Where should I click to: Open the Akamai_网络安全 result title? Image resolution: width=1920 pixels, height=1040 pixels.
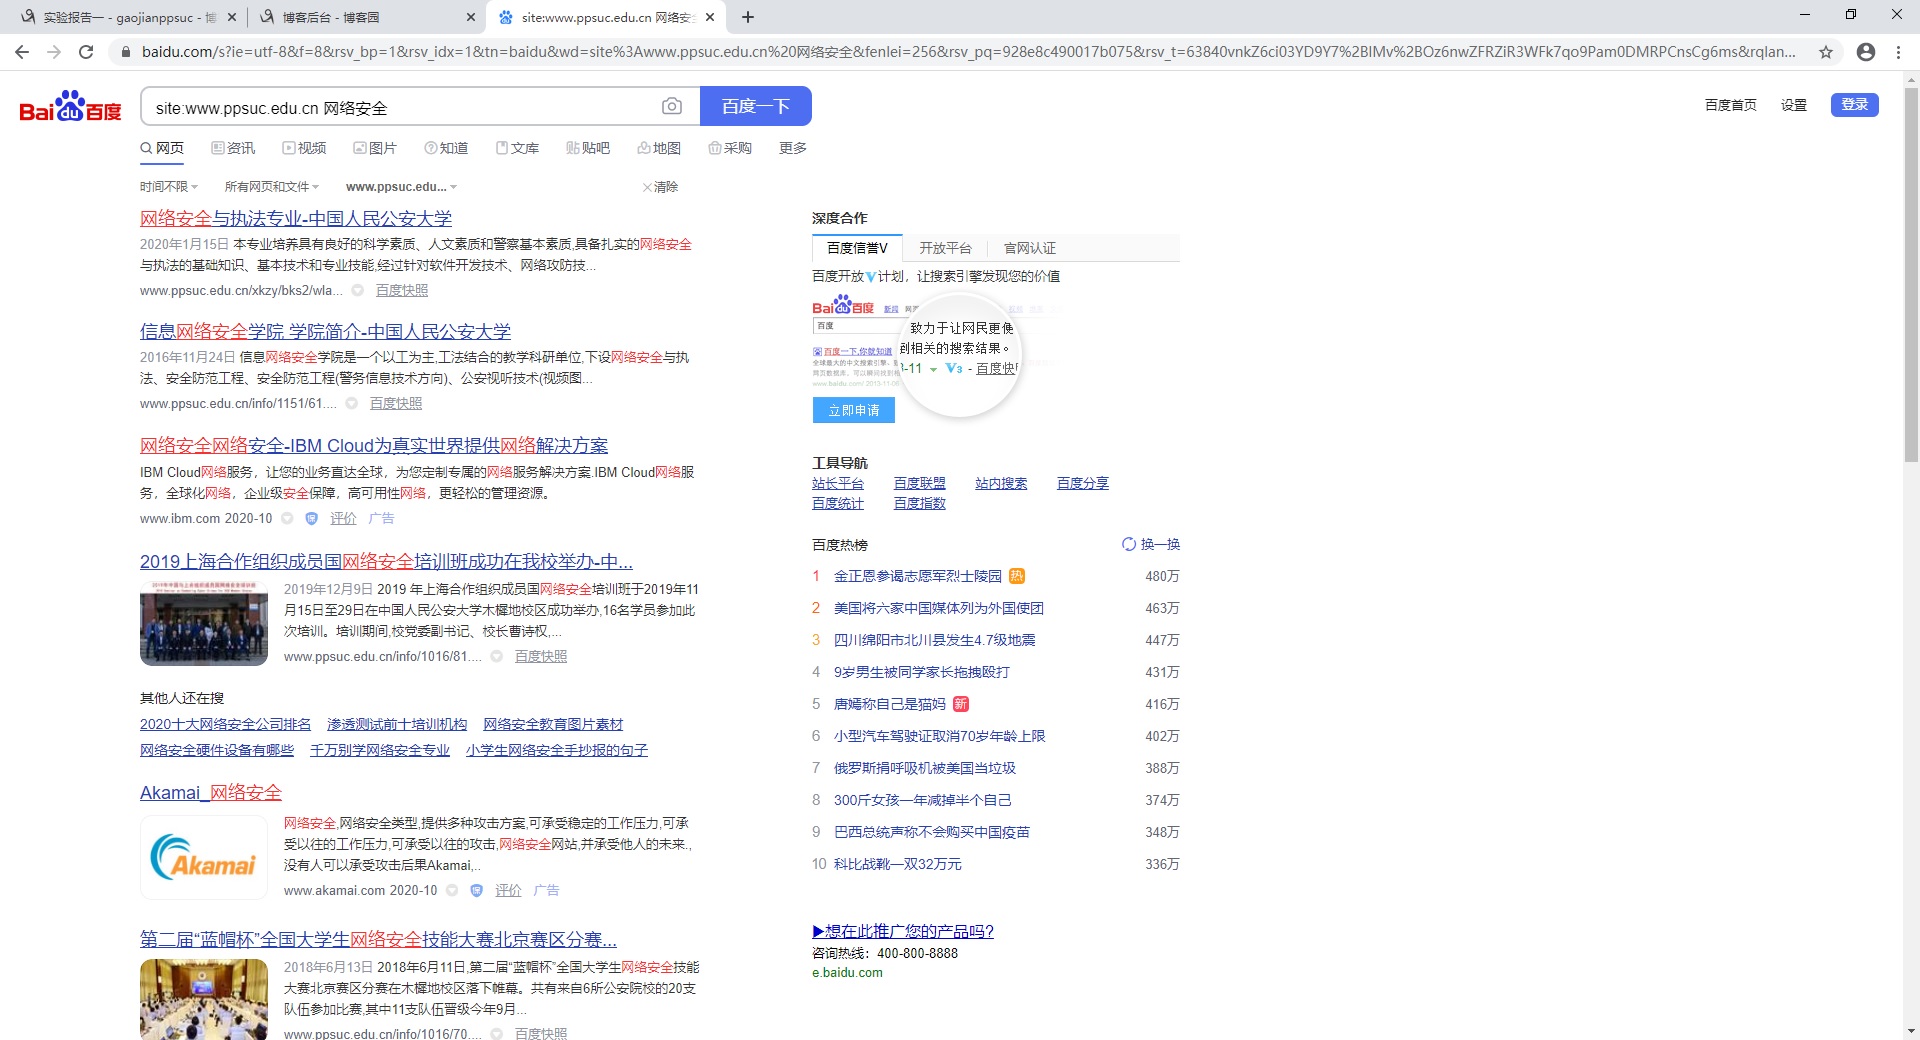coord(211,793)
